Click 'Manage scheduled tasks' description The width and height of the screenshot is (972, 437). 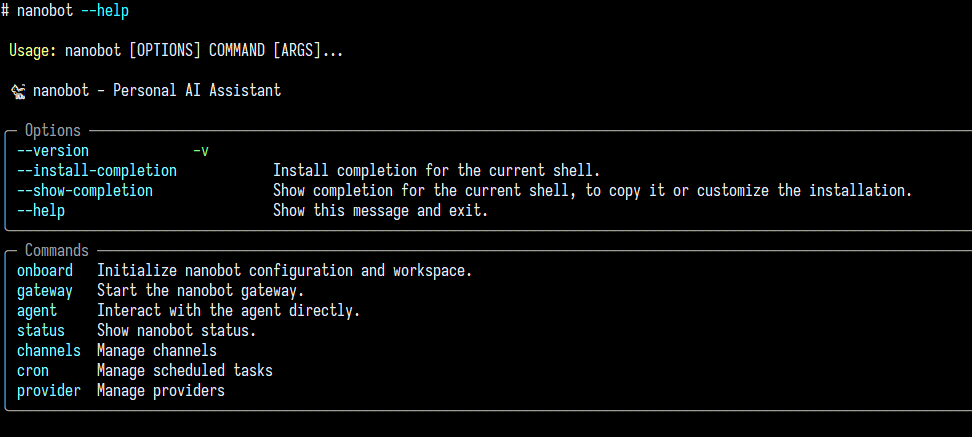pyautogui.click(x=185, y=371)
